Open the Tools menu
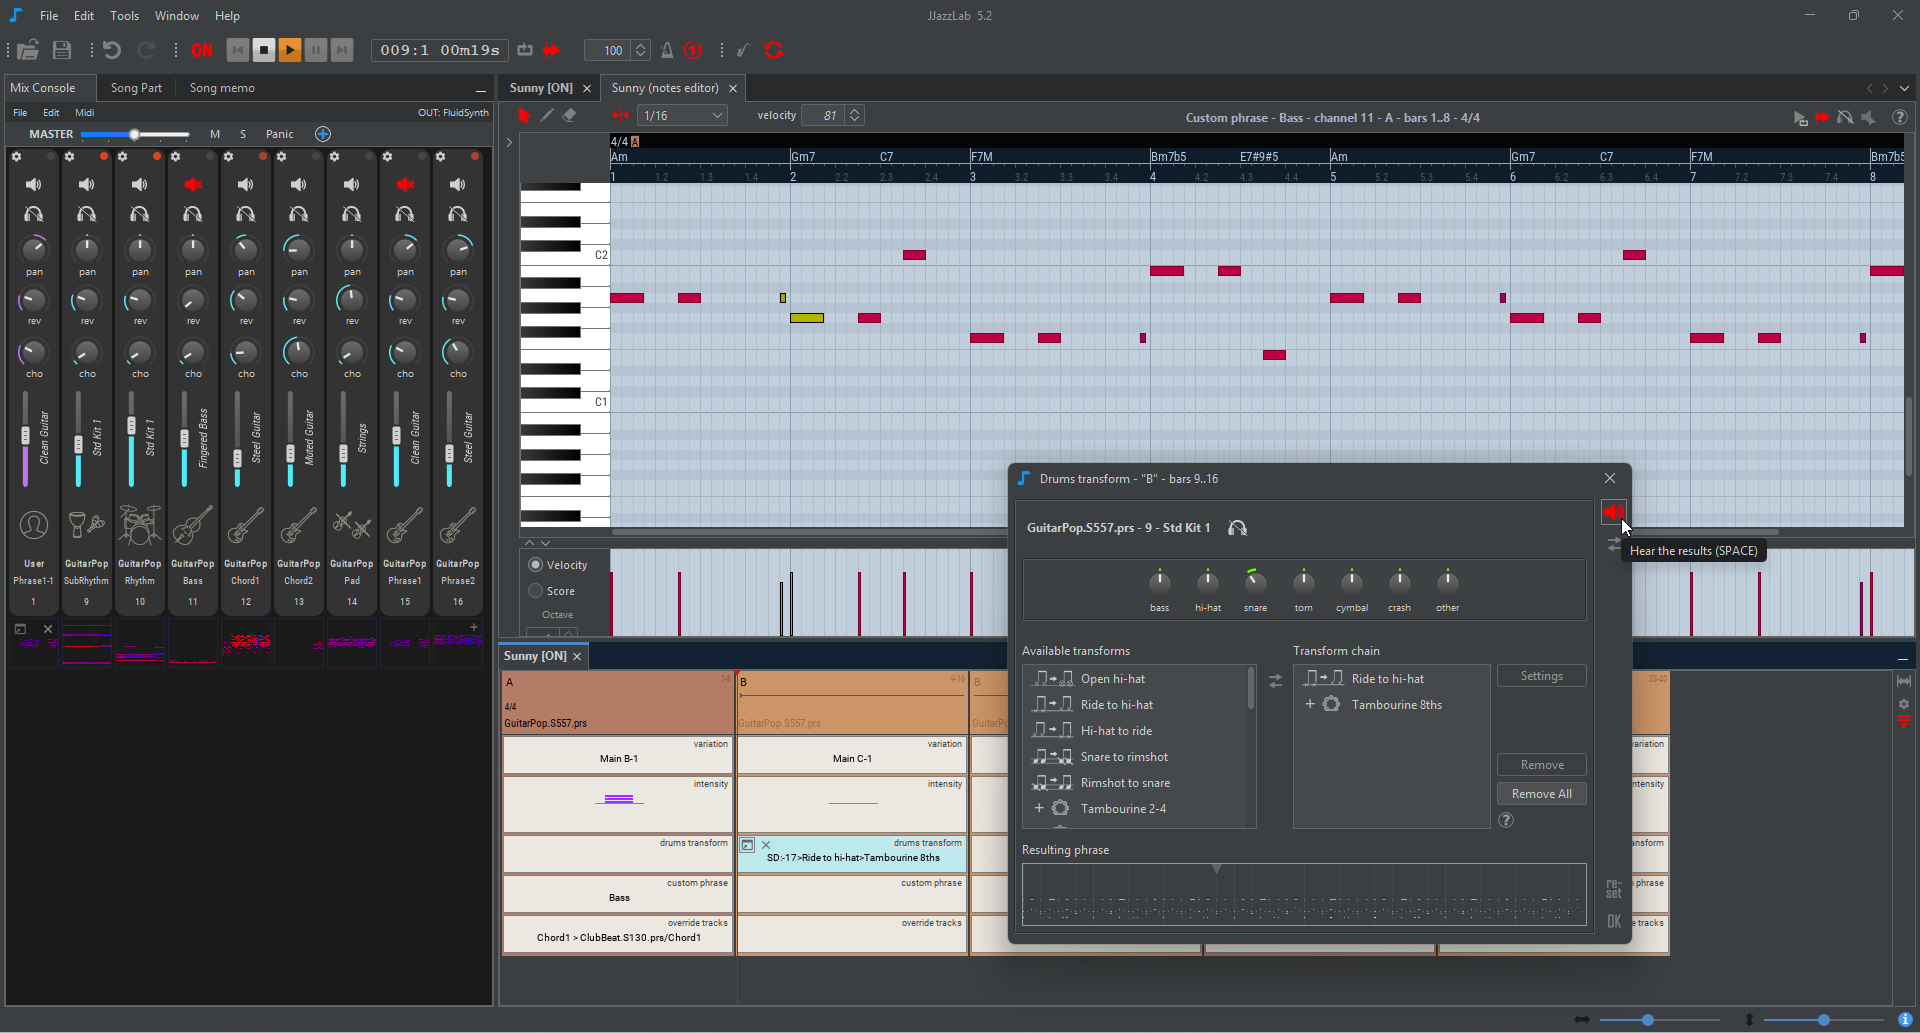This screenshot has width=1920, height=1033. pos(124,16)
